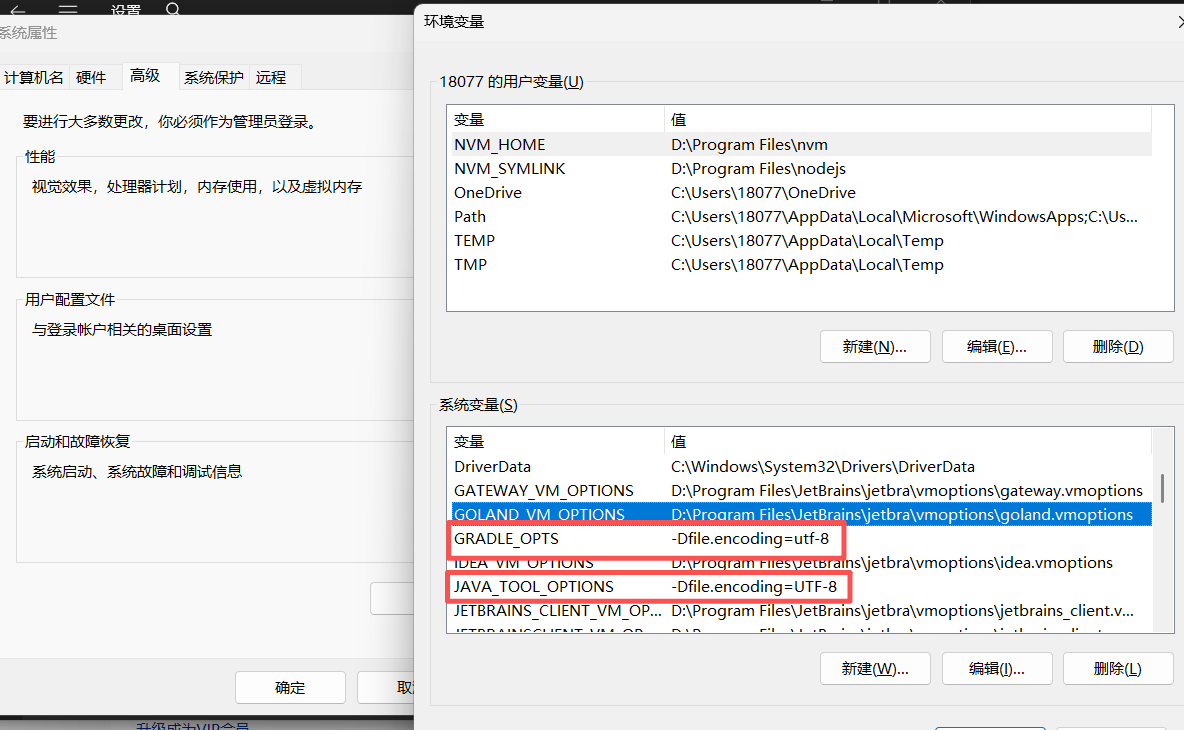The width and height of the screenshot is (1184, 730).
Task: Click the system variables list scrollbar thumb
Action: pyautogui.click(x=1162, y=488)
